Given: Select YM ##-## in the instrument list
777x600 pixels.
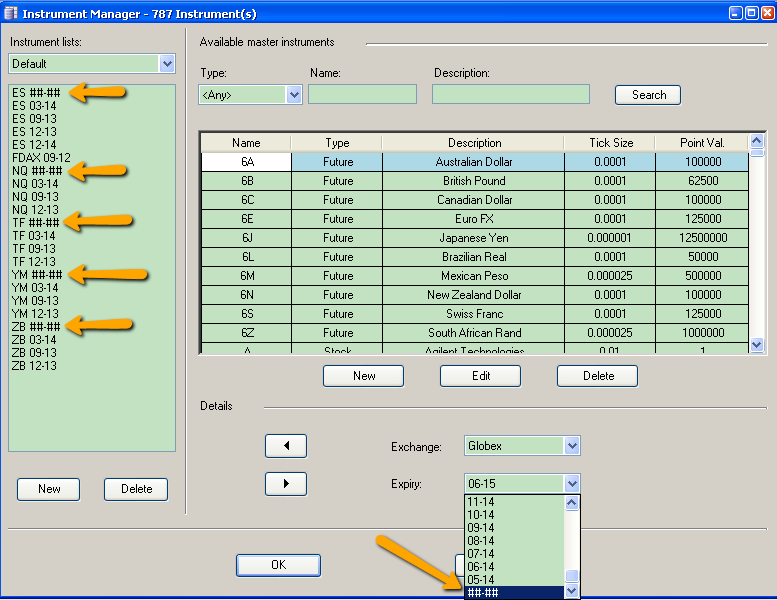Looking at the screenshot, I should pyautogui.click(x=37, y=275).
